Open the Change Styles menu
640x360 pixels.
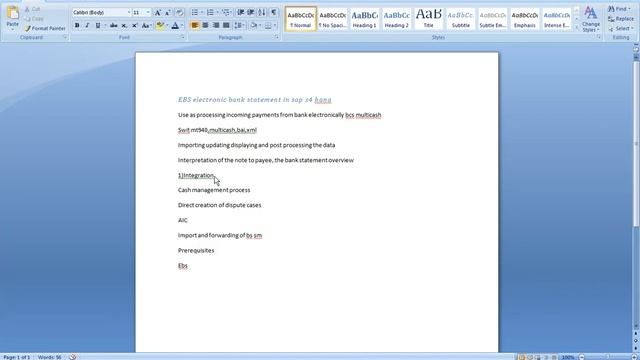click(591, 19)
